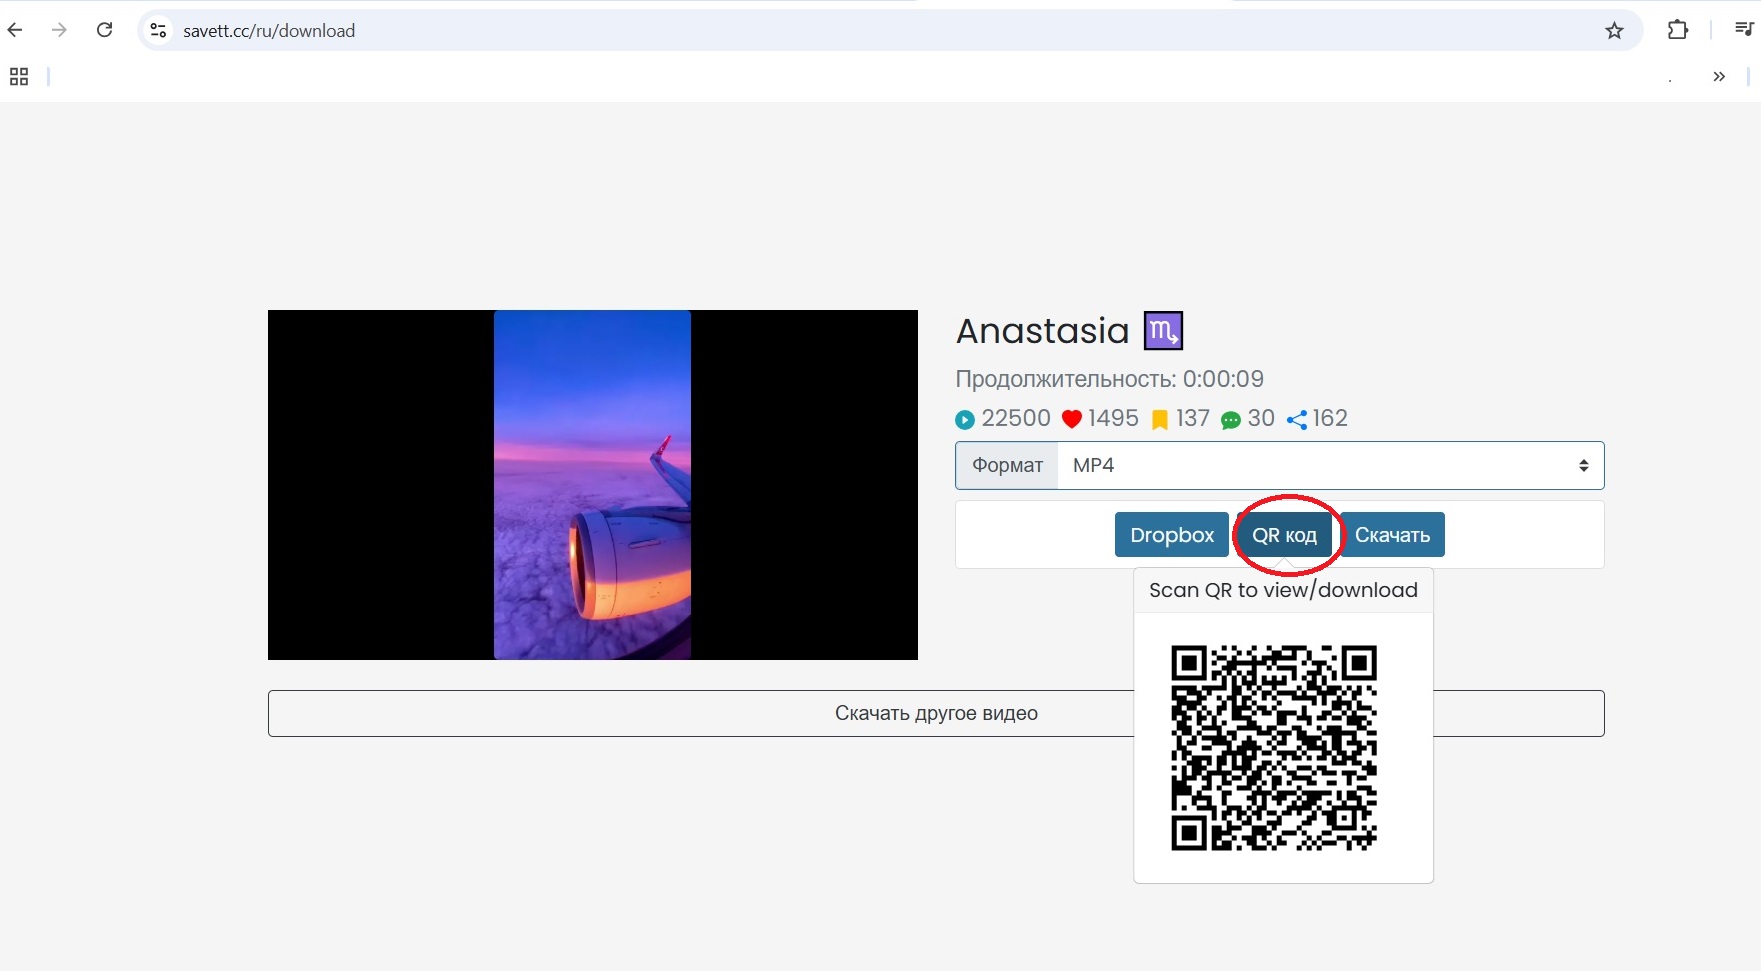The height and width of the screenshot is (971, 1761).
Task: Open the browser extensions puzzle icon
Action: point(1677,30)
